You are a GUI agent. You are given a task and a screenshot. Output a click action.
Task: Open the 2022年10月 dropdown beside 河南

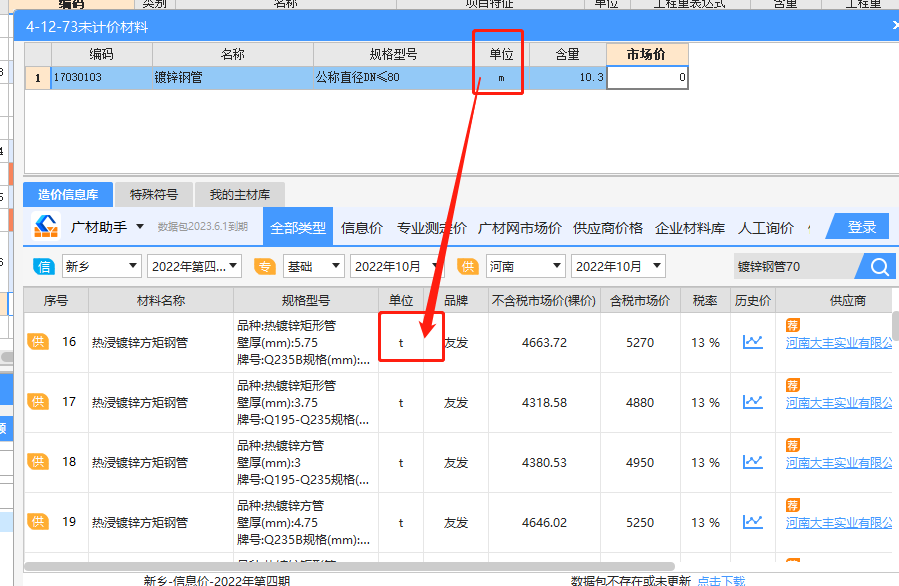pos(618,267)
